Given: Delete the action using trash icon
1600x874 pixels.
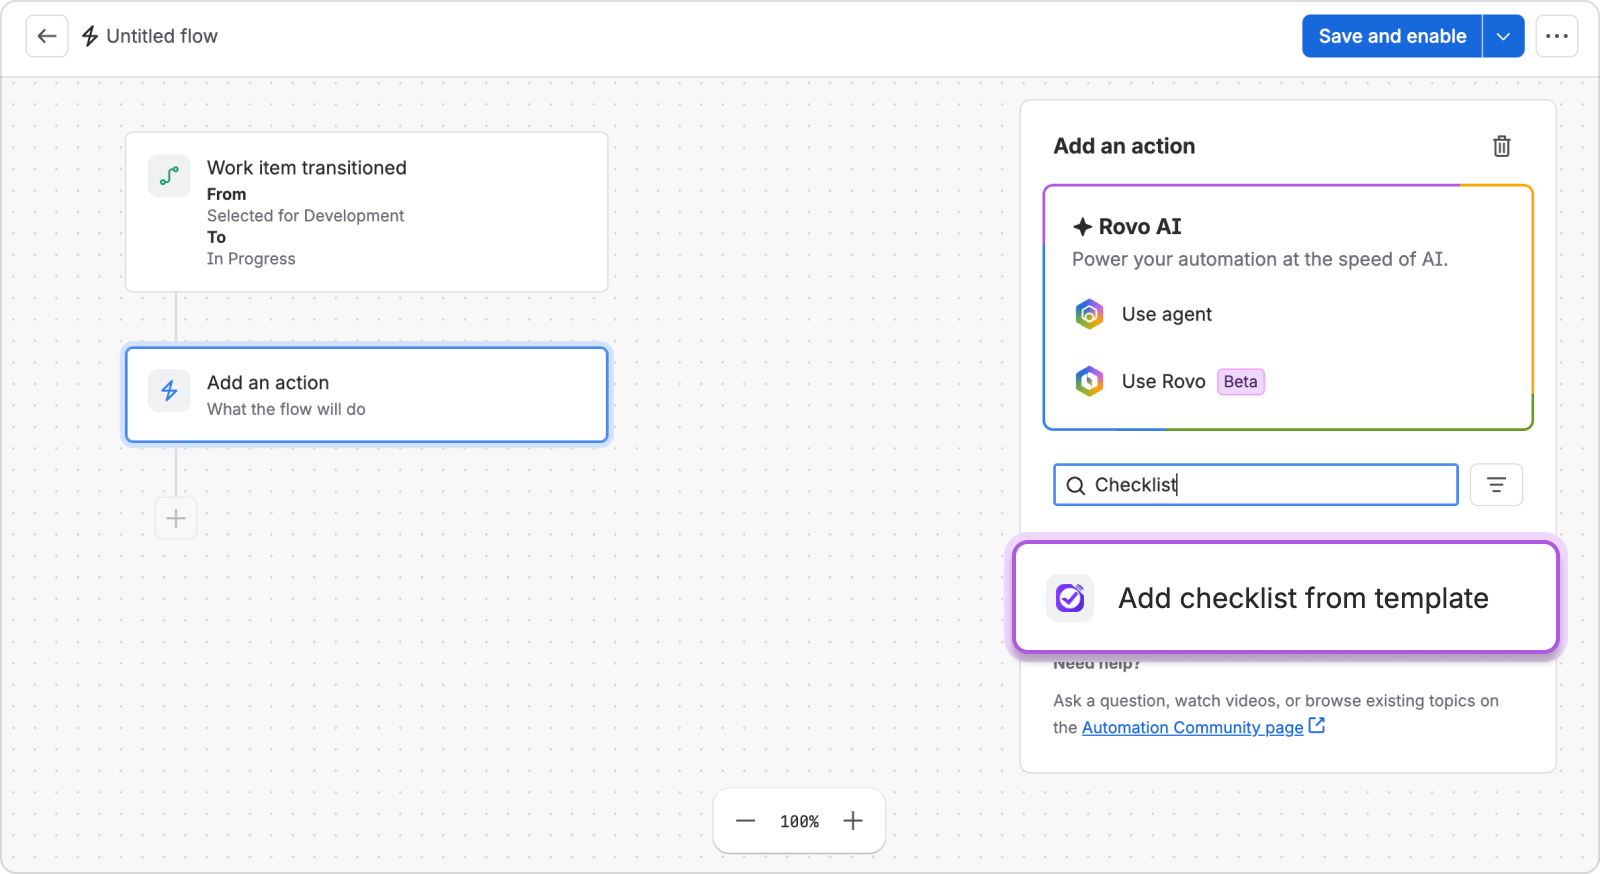Looking at the screenshot, I should [1501, 146].
